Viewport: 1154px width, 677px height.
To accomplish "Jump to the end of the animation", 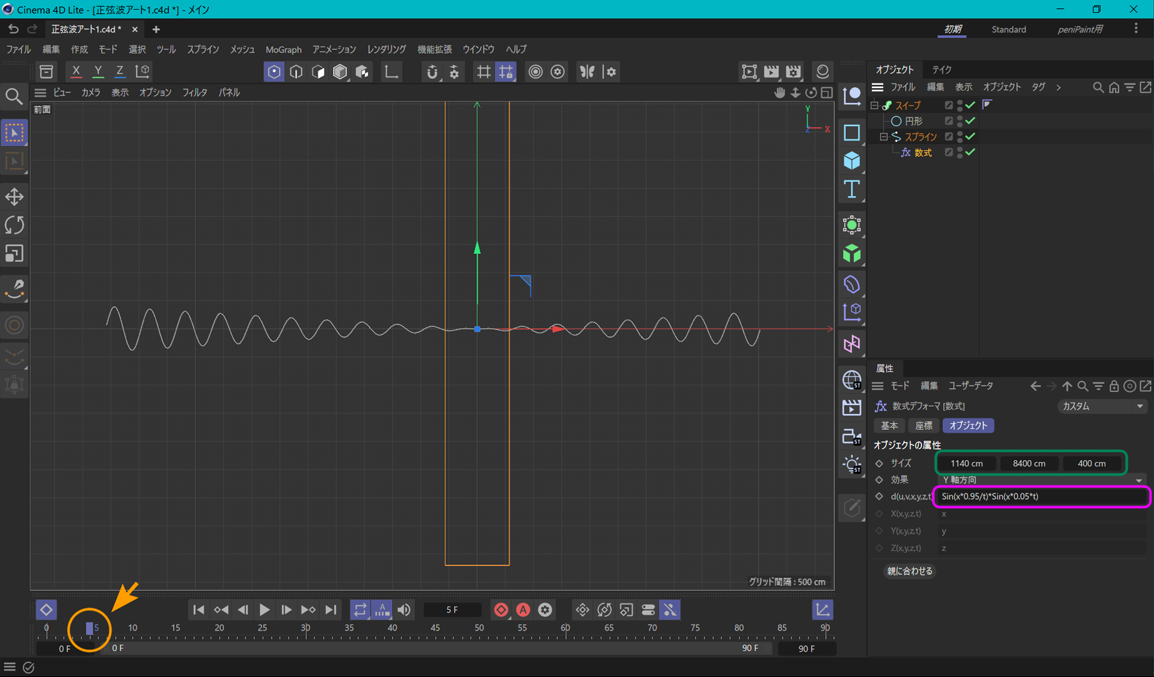I will [331, 610].
